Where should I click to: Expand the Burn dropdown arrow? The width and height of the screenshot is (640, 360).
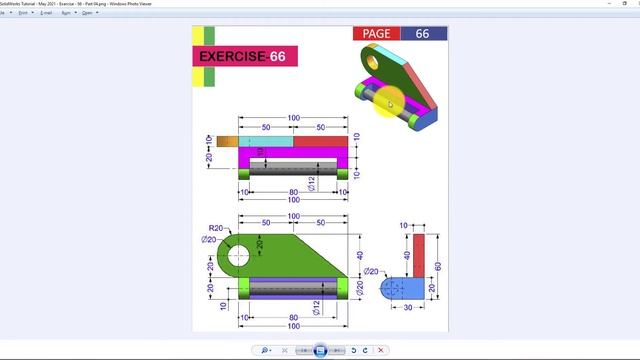coord(76,13)
